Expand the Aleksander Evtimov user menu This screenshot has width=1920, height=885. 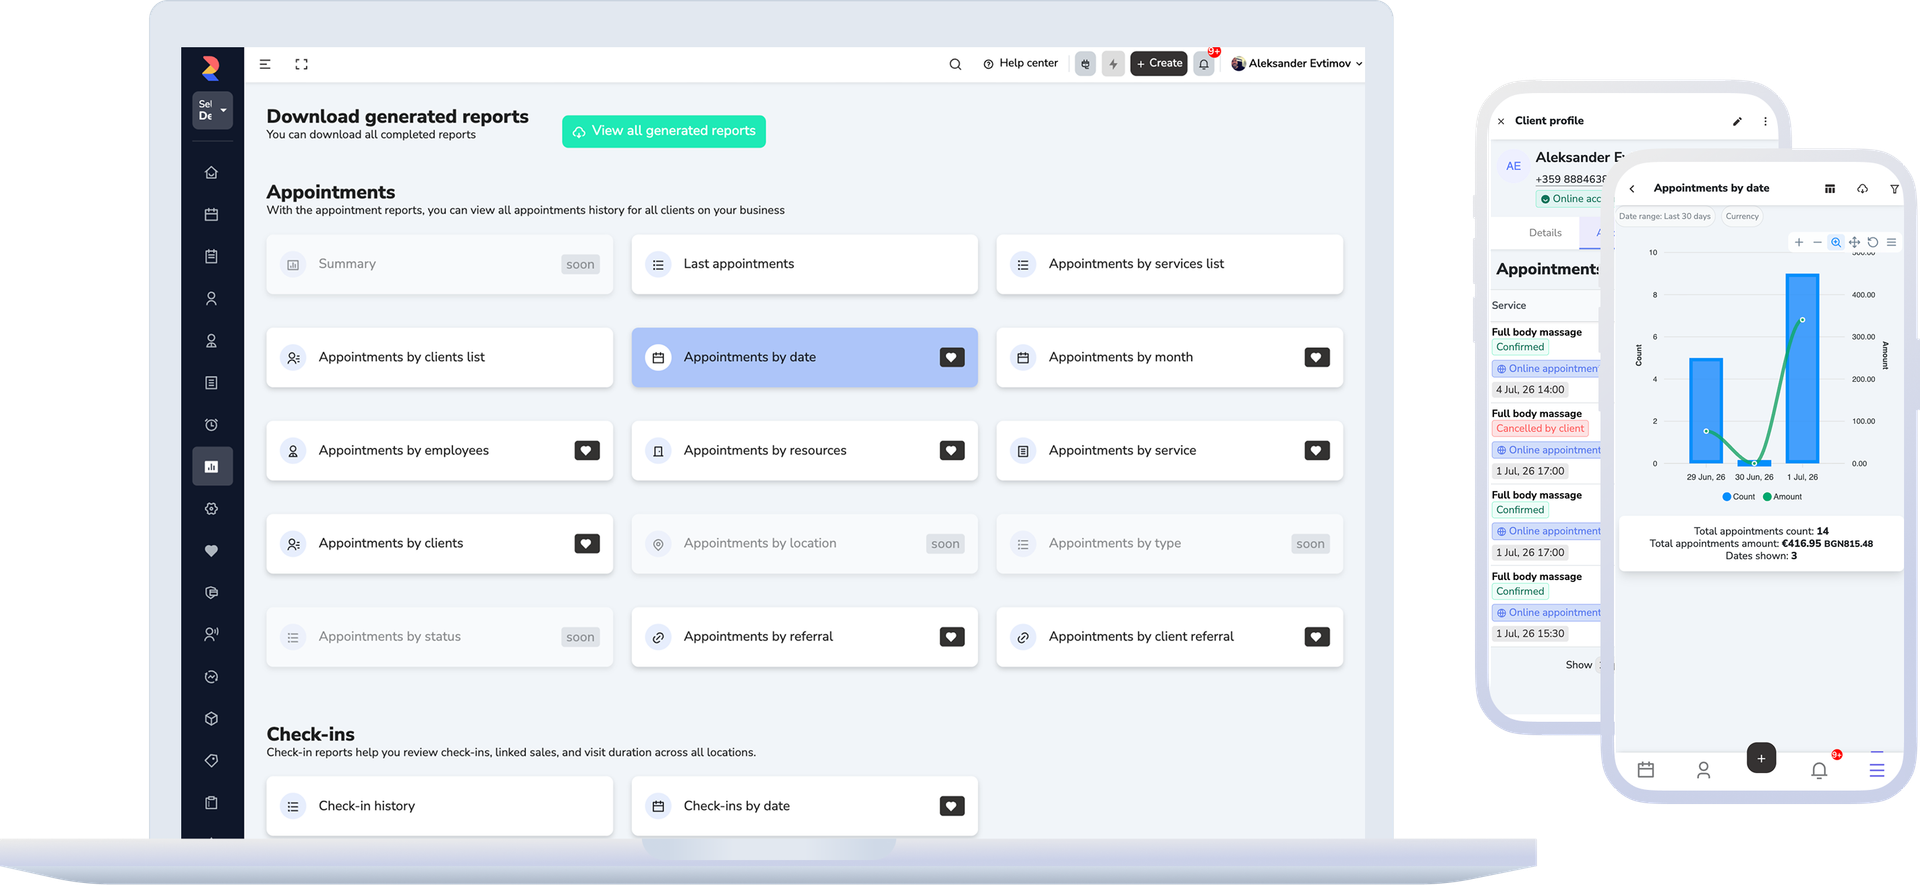click(1297, 64)
